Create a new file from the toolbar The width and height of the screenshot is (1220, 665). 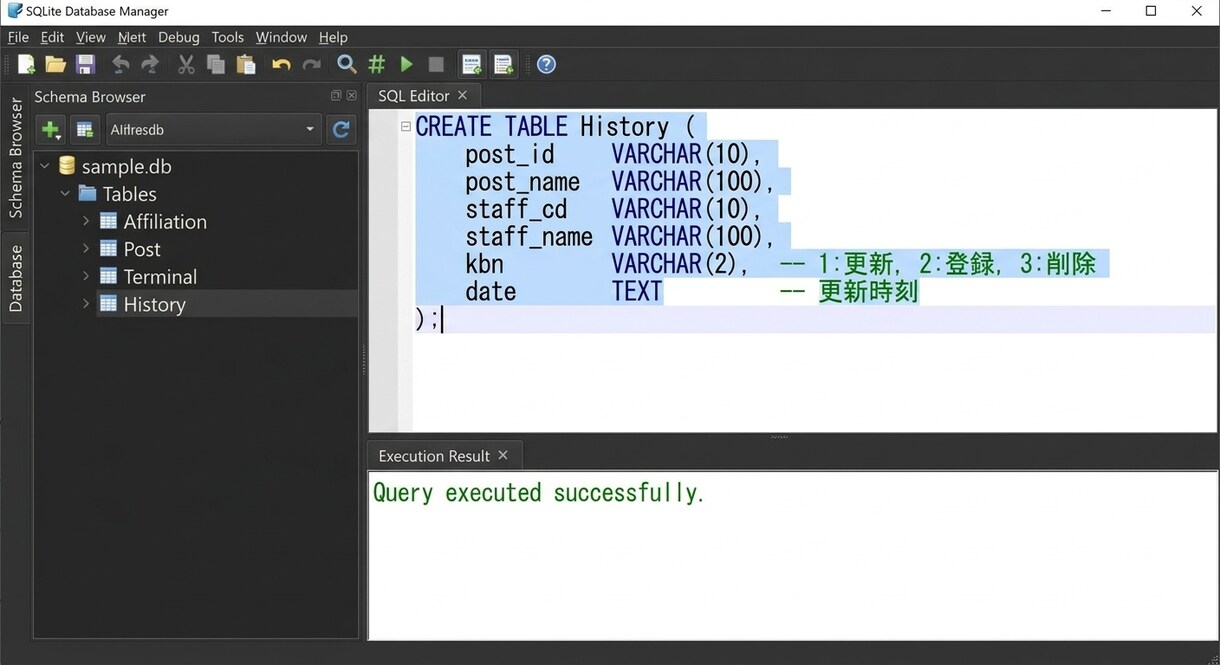(27, 65)
